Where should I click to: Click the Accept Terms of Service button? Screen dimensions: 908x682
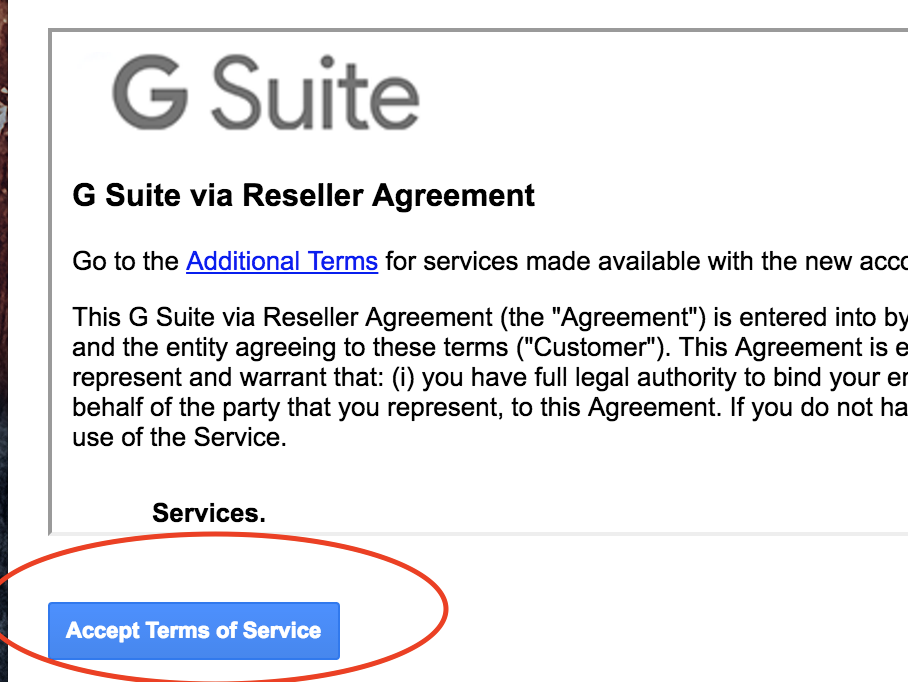[193, 631]
